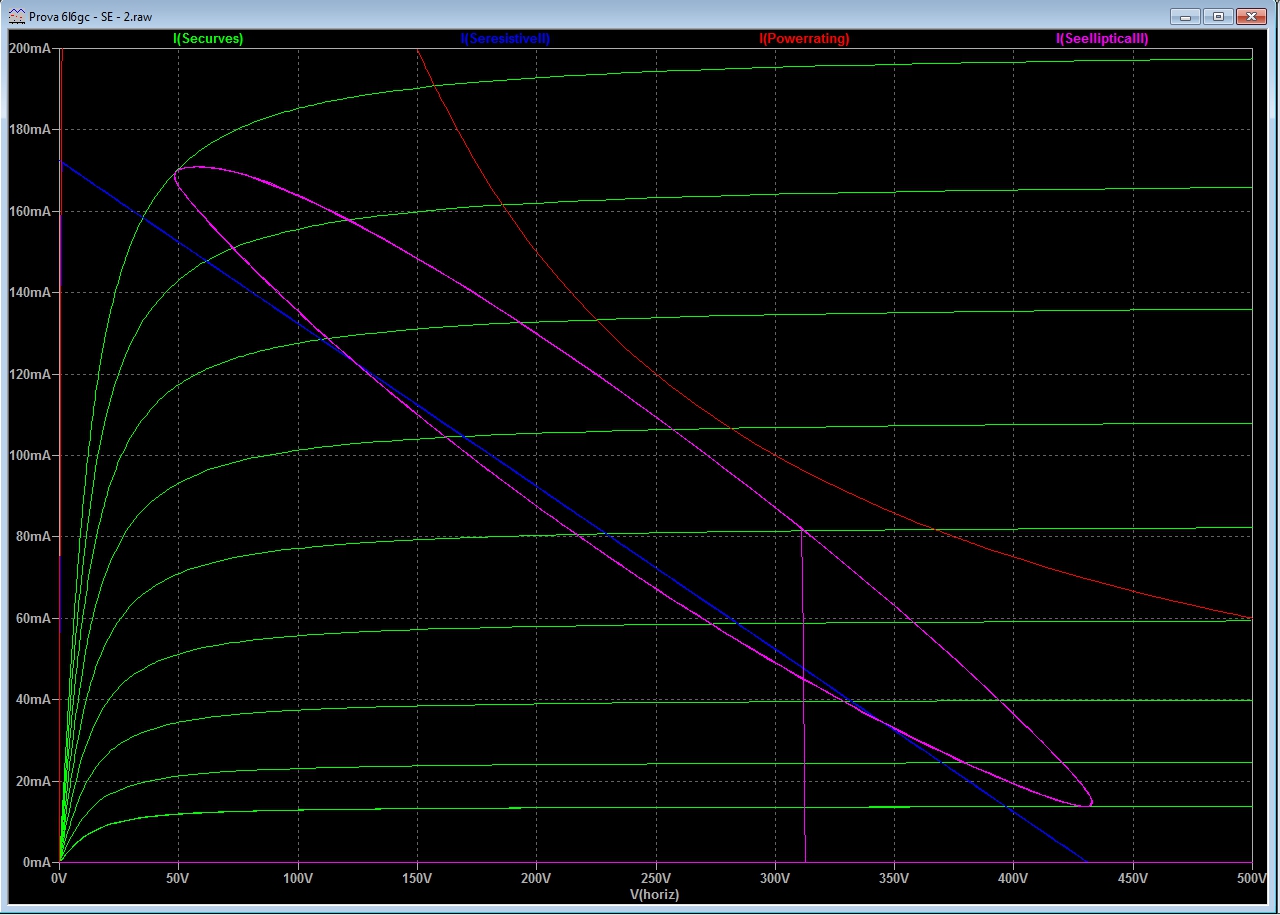The width and height of the screenshot is (1280, 915).
Task: Click the 100V horizontal axis tick label
Action: 298,879
